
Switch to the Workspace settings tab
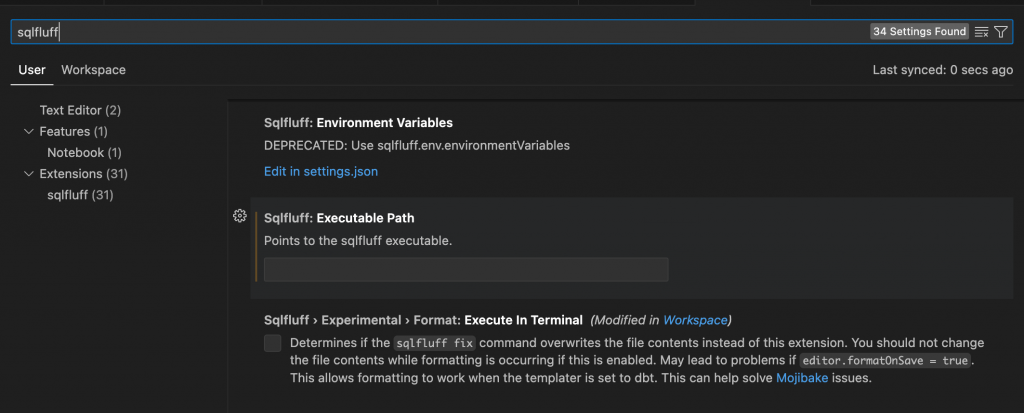point(93,70)
